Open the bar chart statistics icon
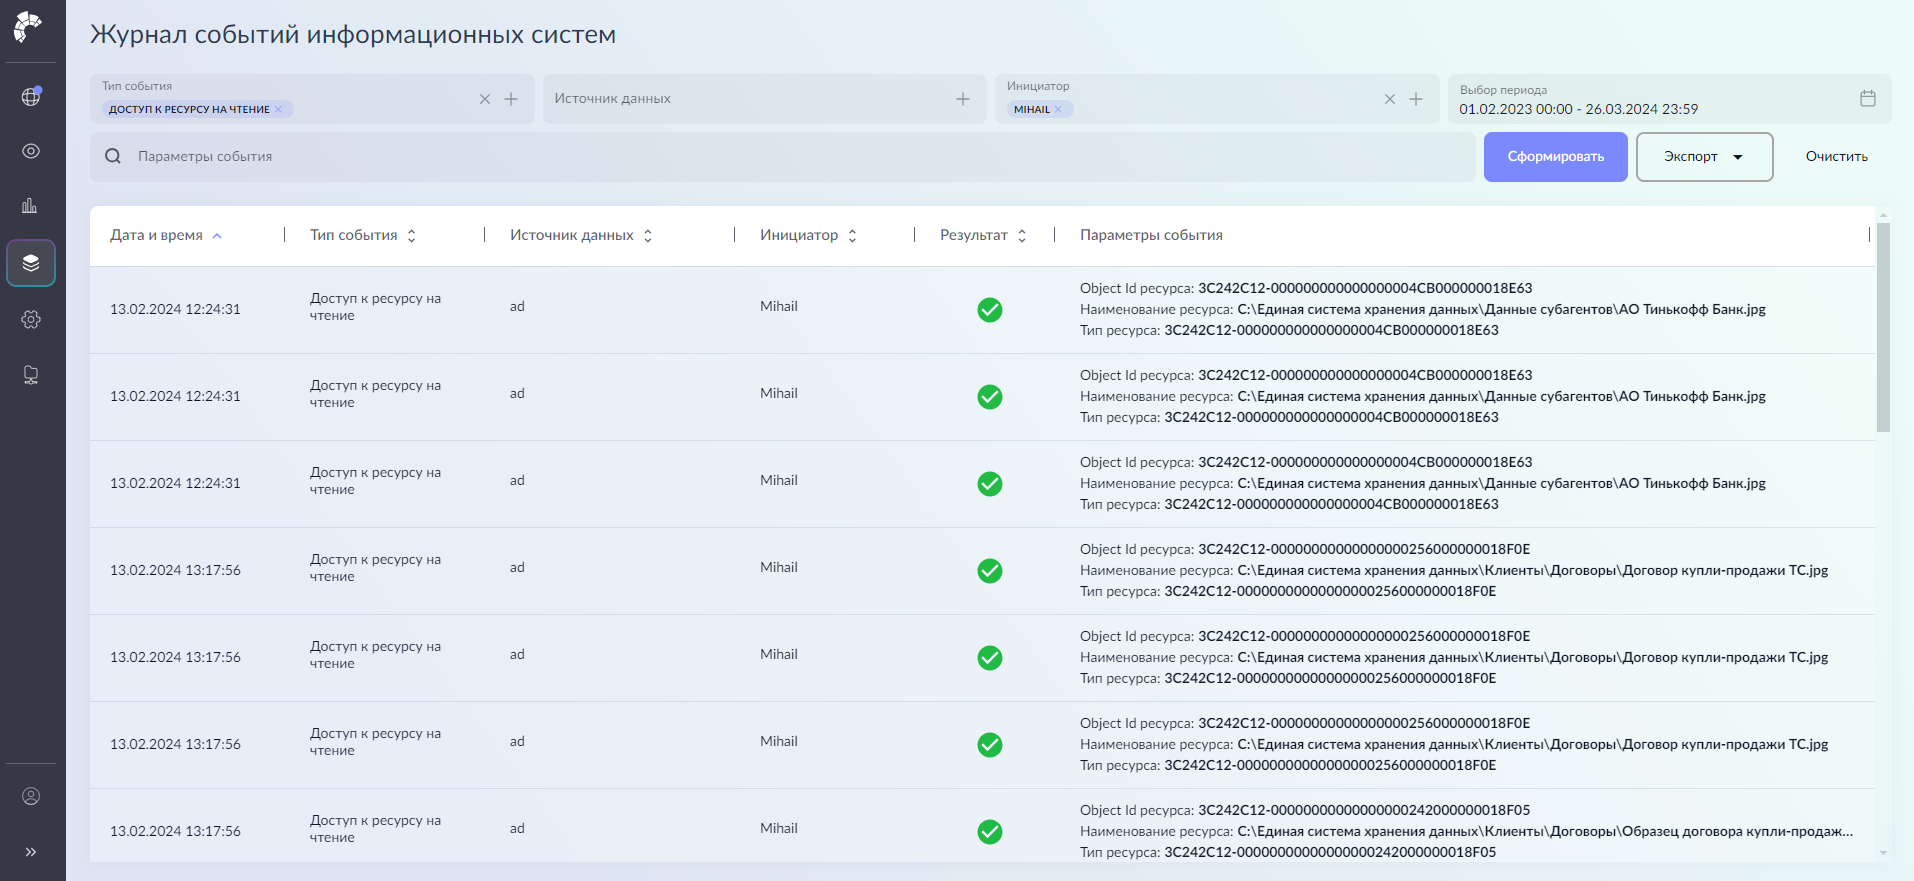Screen dimensions: 1914x881 click(x=31, y=206)
